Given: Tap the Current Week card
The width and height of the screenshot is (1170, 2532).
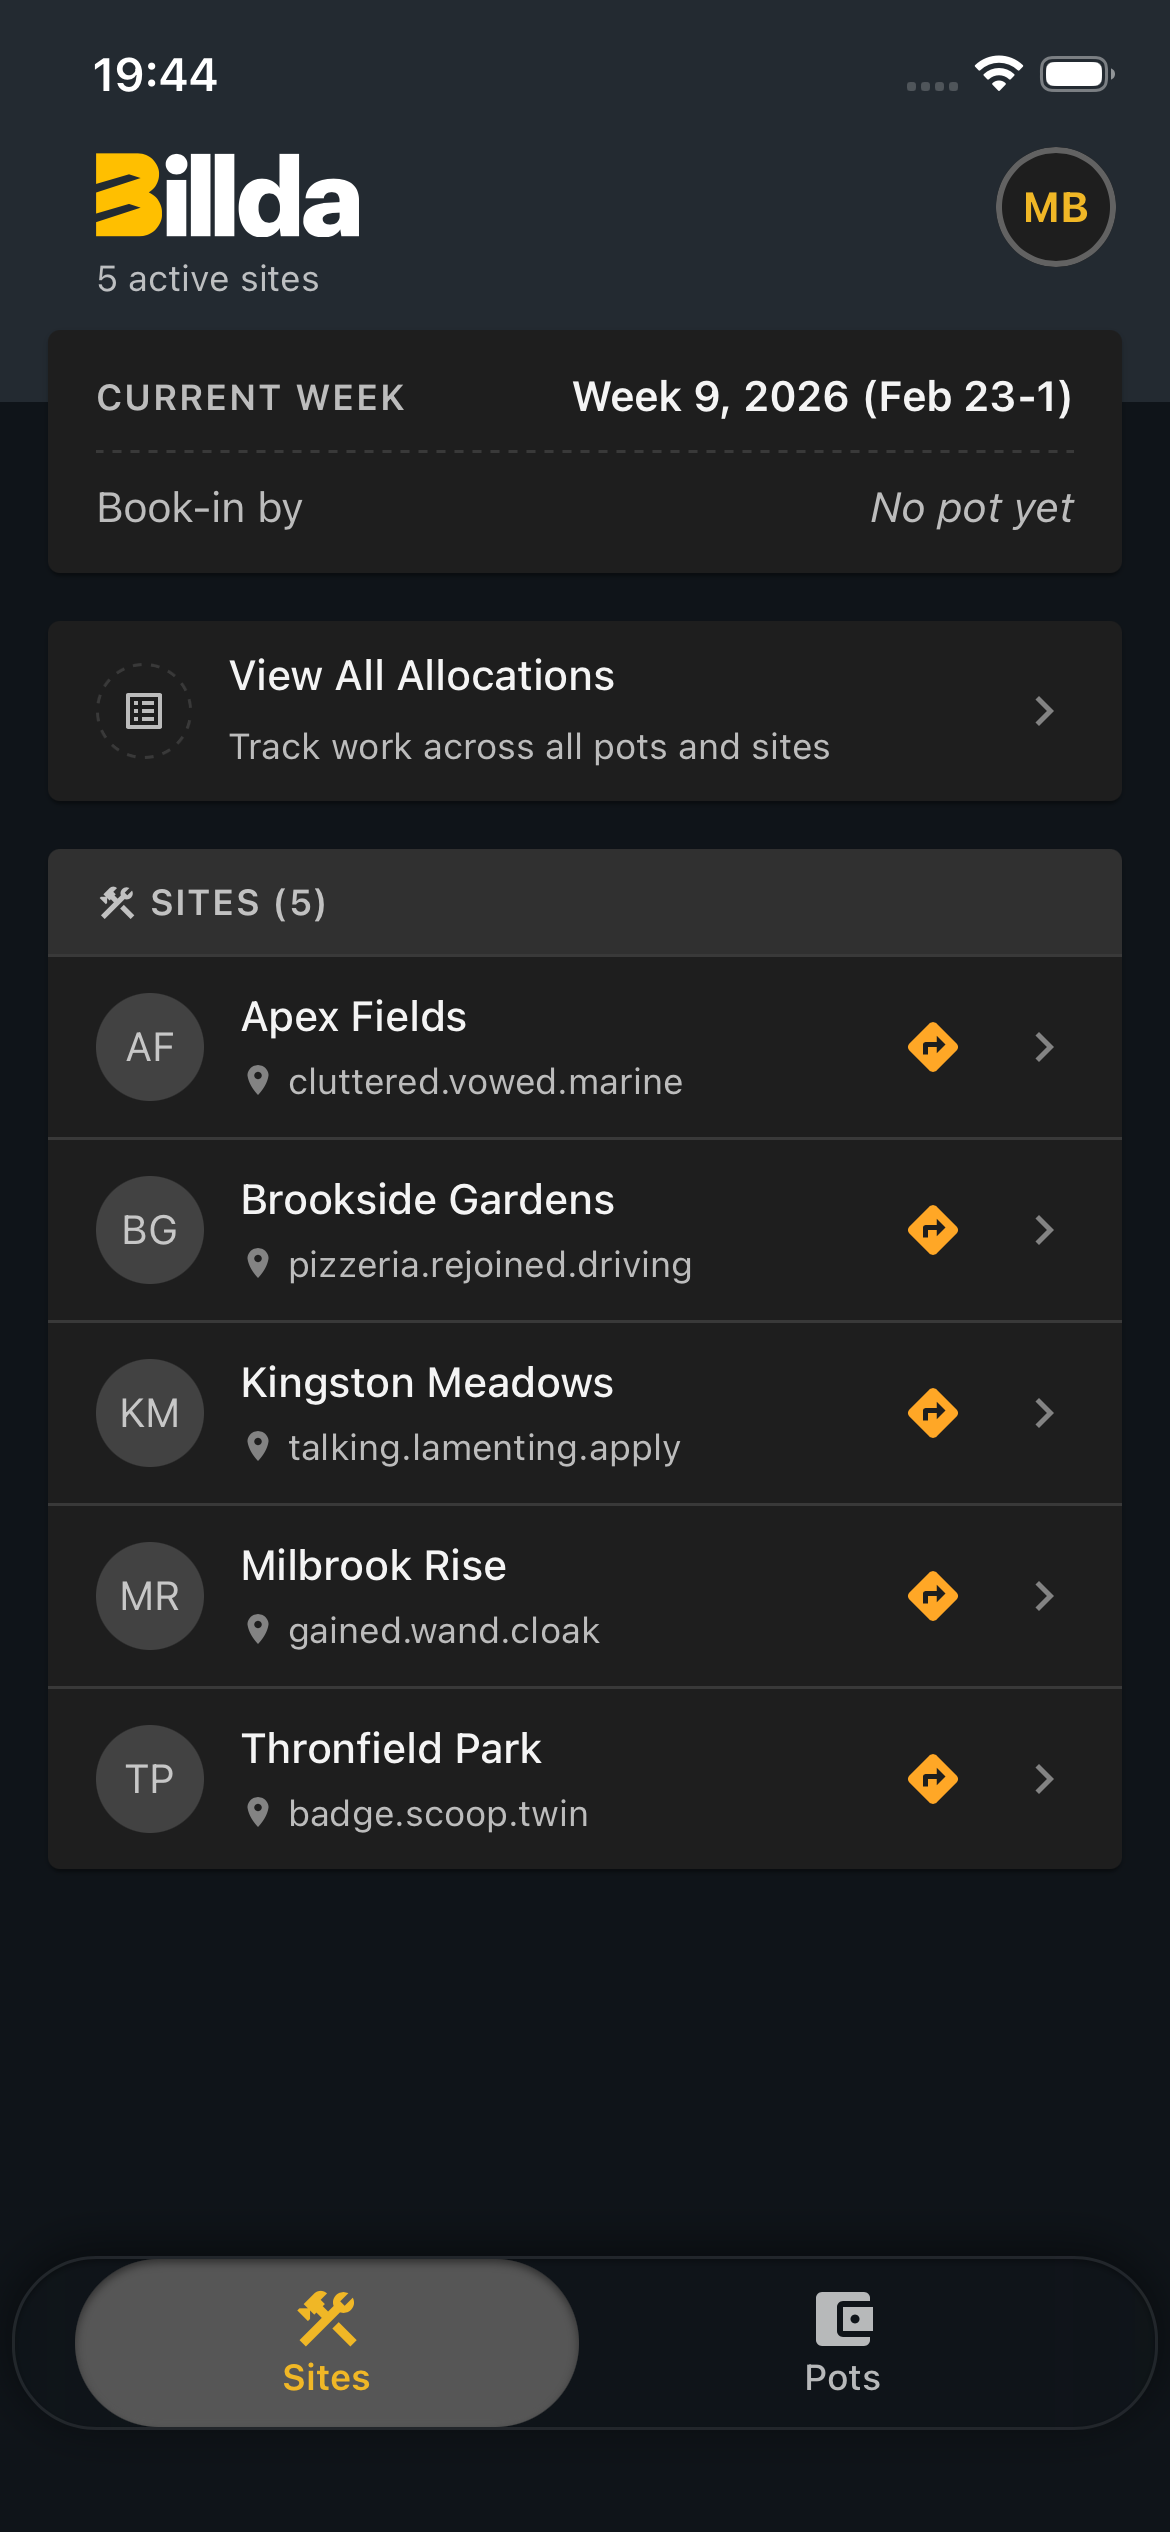Looking at the screenshot, I should [x=585, y=451].
